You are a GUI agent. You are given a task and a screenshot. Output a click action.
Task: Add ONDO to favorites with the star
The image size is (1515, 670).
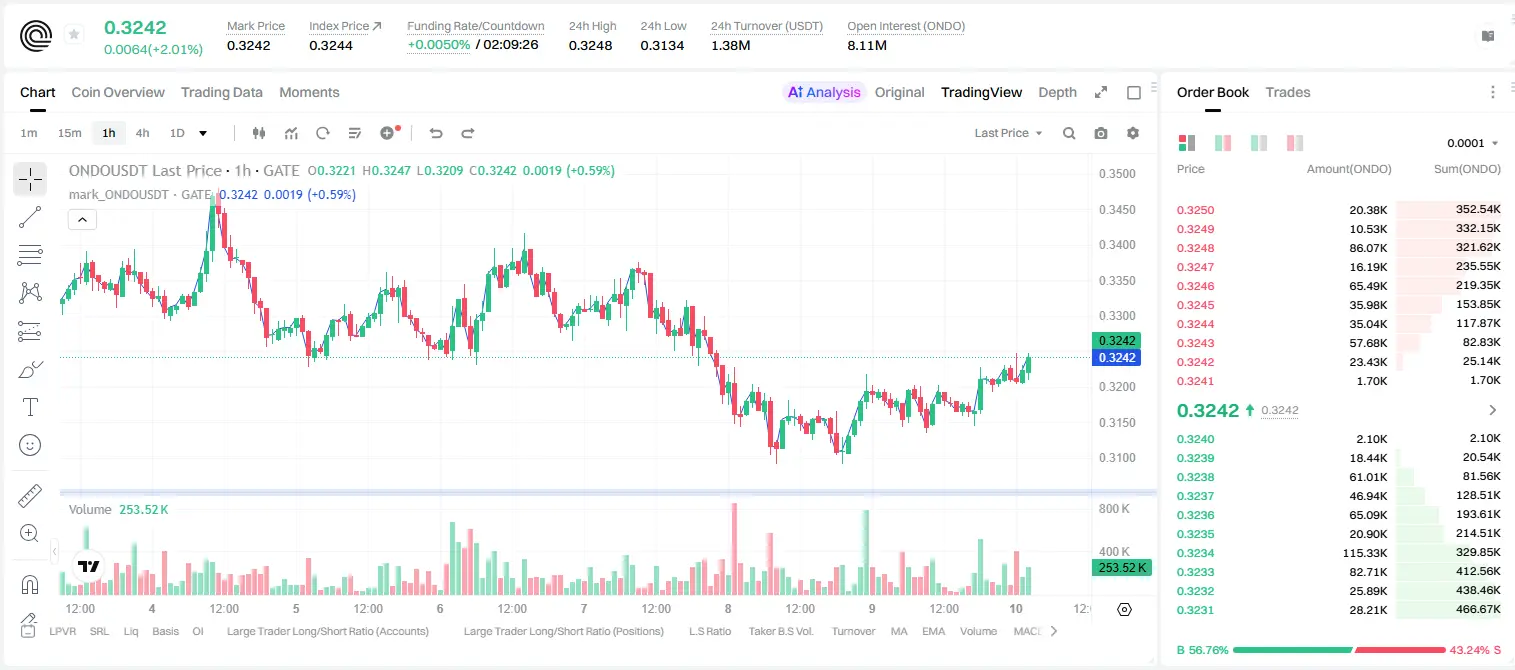tap(74, 35)
